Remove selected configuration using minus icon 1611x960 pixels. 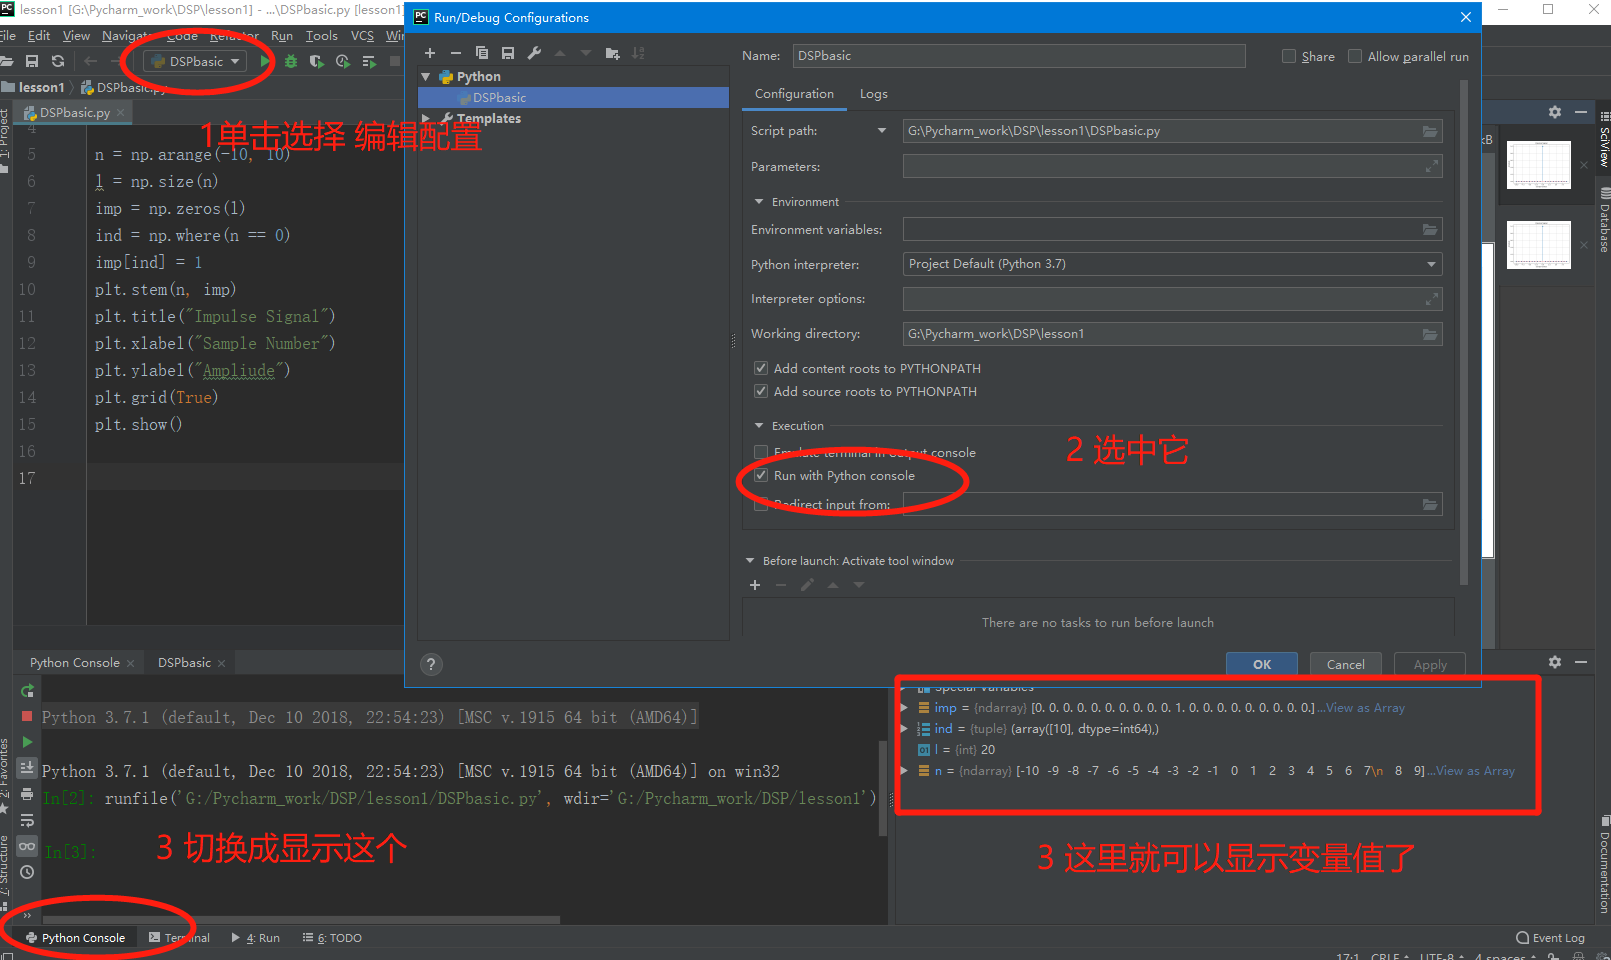(x=455, y=53)
